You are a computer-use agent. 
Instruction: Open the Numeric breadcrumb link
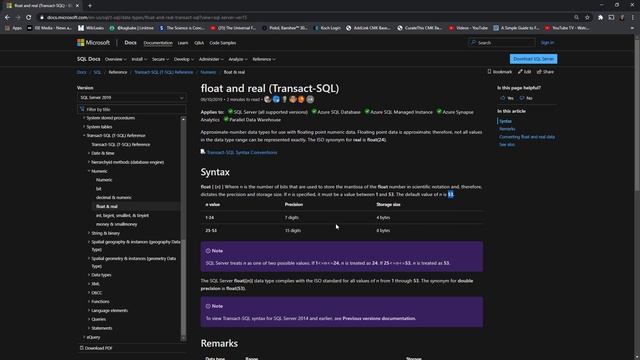click(x=208, y=72)
